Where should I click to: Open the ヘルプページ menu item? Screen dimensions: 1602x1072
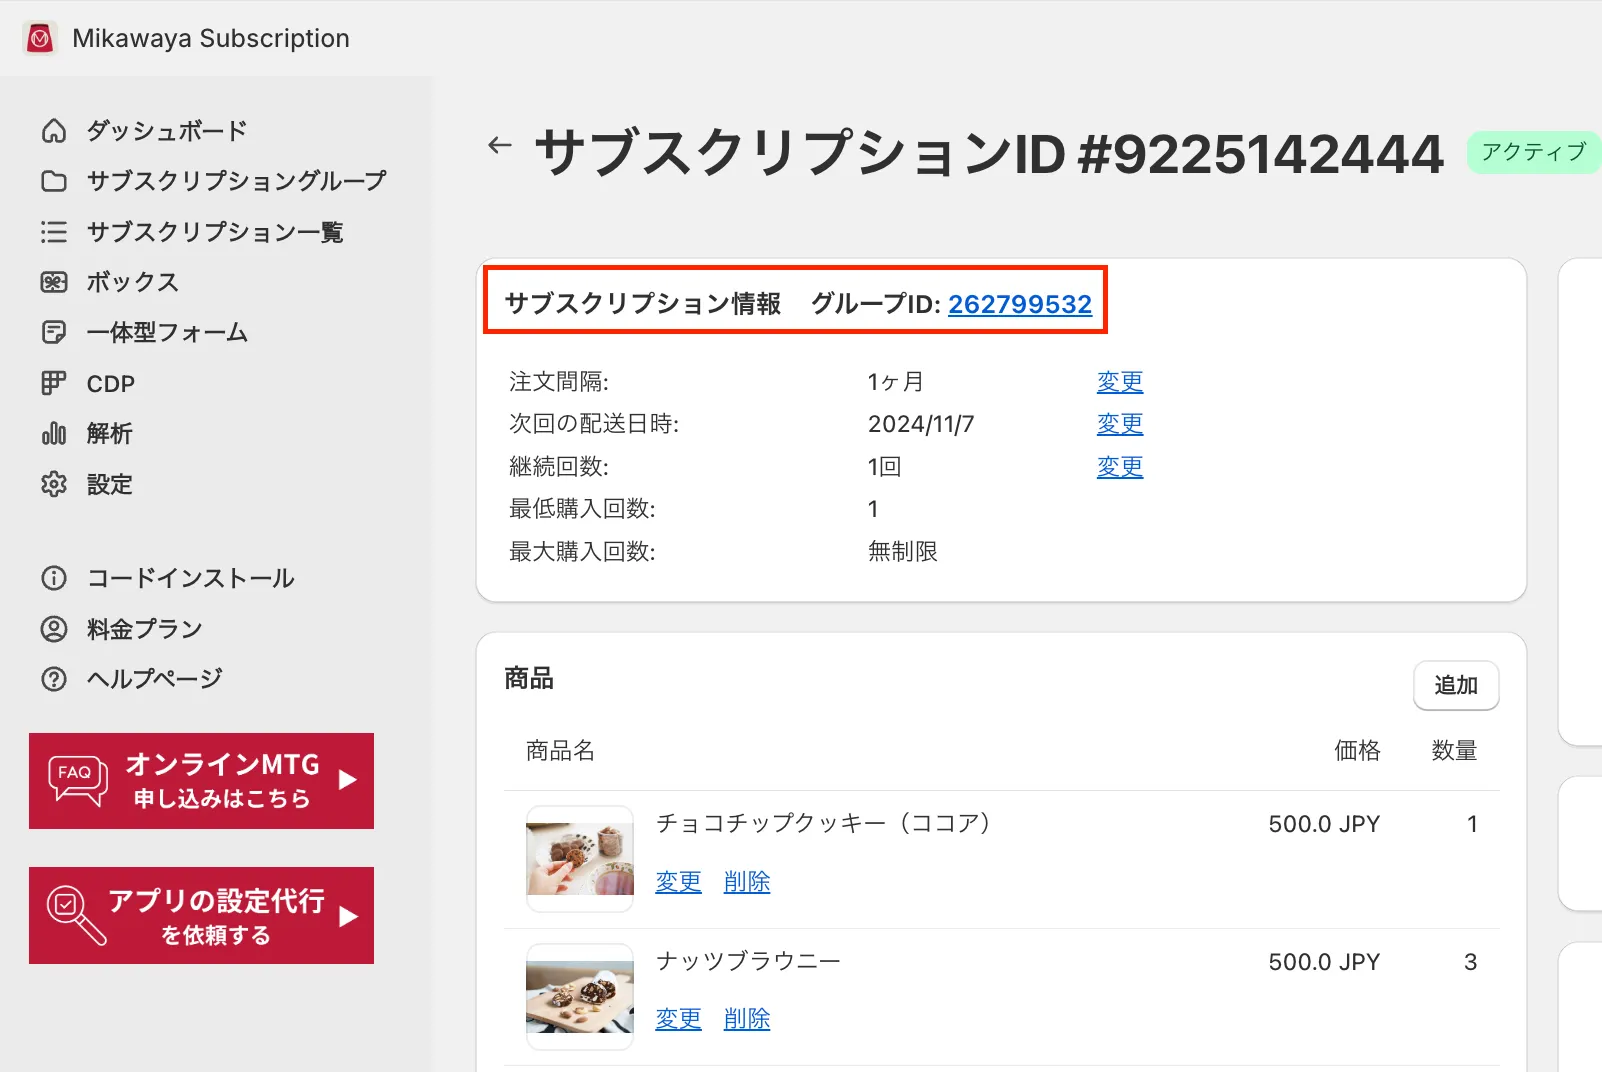click(154, 679)
